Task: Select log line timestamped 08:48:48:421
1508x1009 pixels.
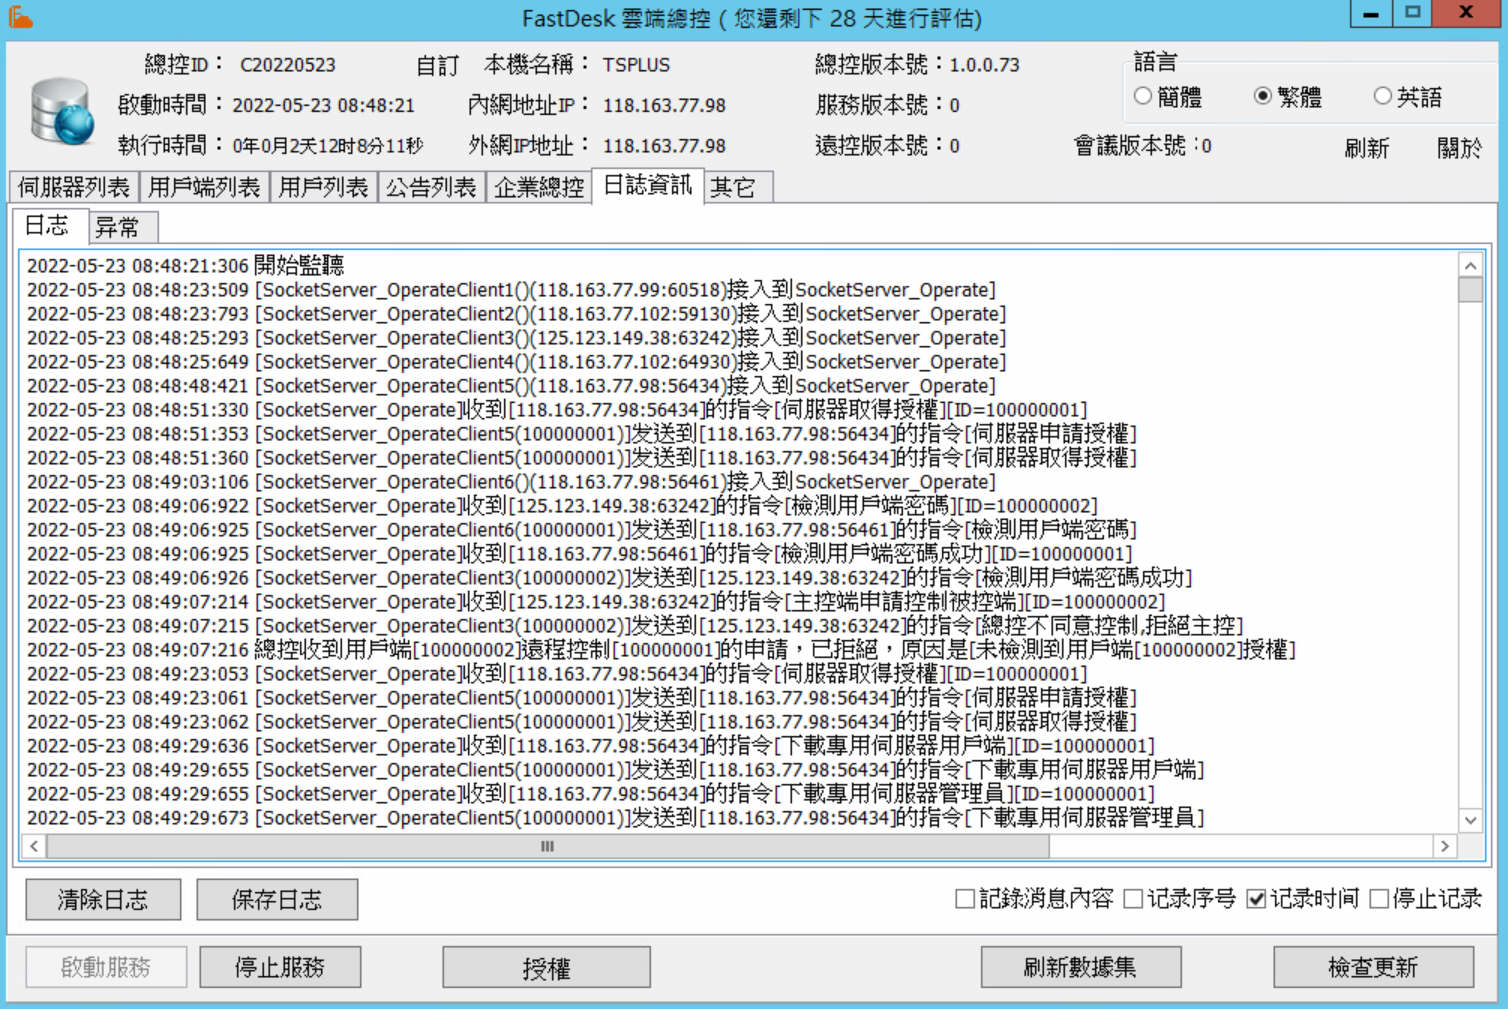Action: tap(511, 386)
